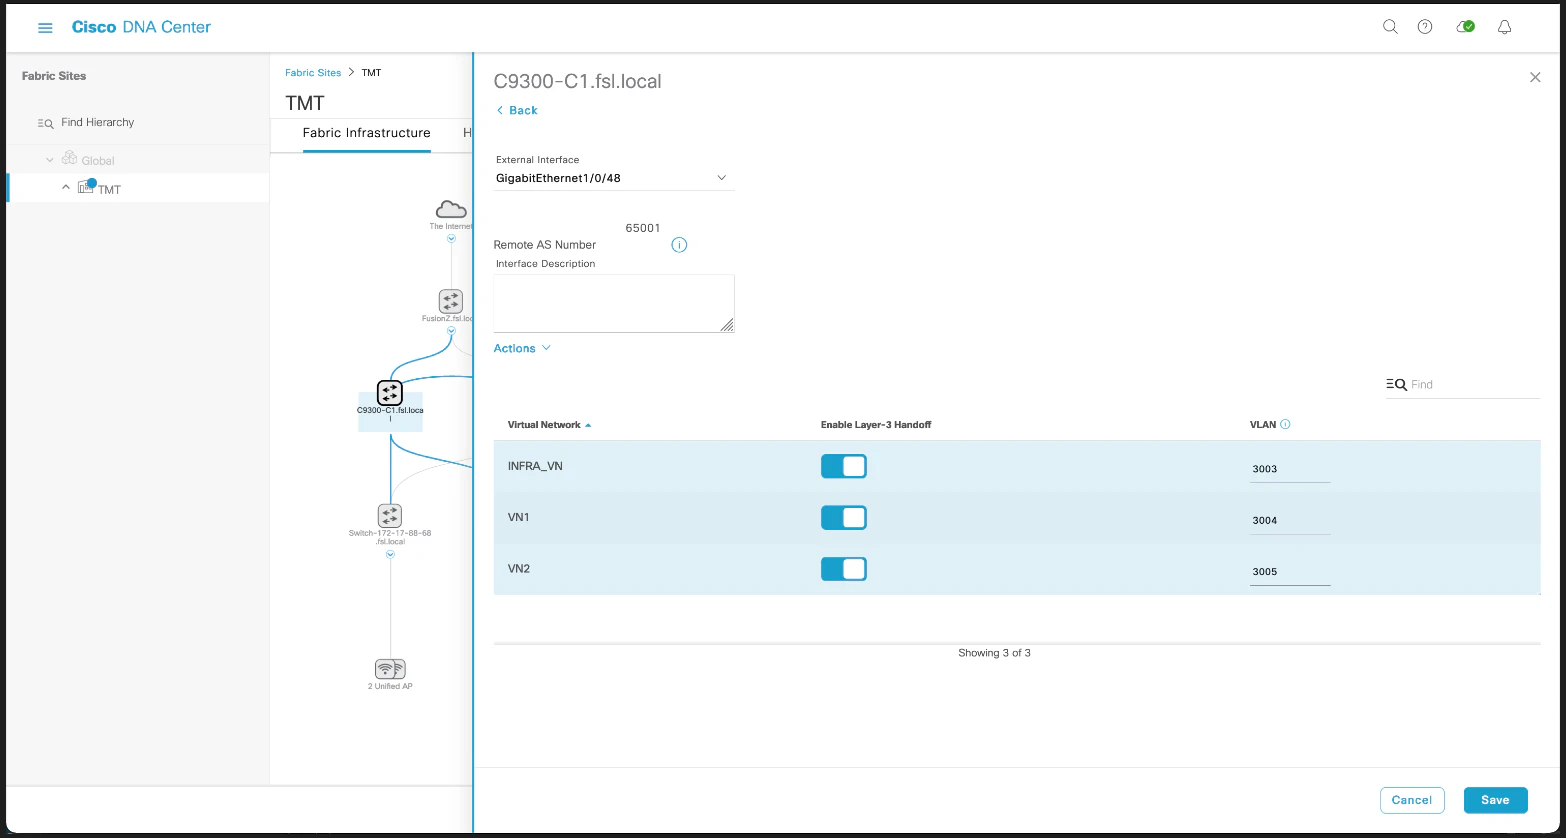
Task: Select the C9300-C1 device icon in topology
Action: 390,392
